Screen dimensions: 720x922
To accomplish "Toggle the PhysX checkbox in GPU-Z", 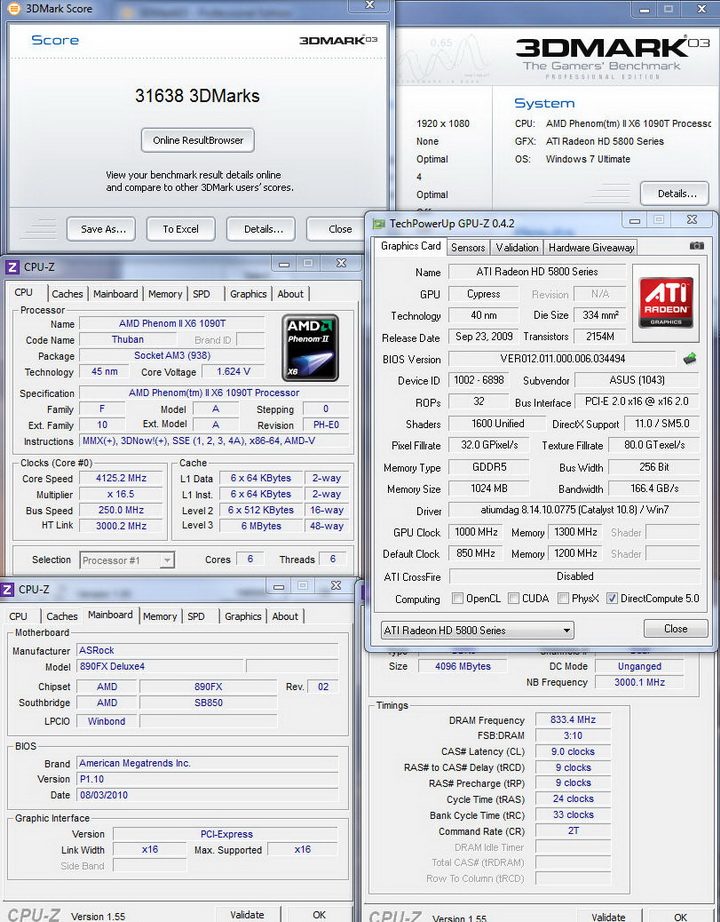I will click(x=563, y=598).
